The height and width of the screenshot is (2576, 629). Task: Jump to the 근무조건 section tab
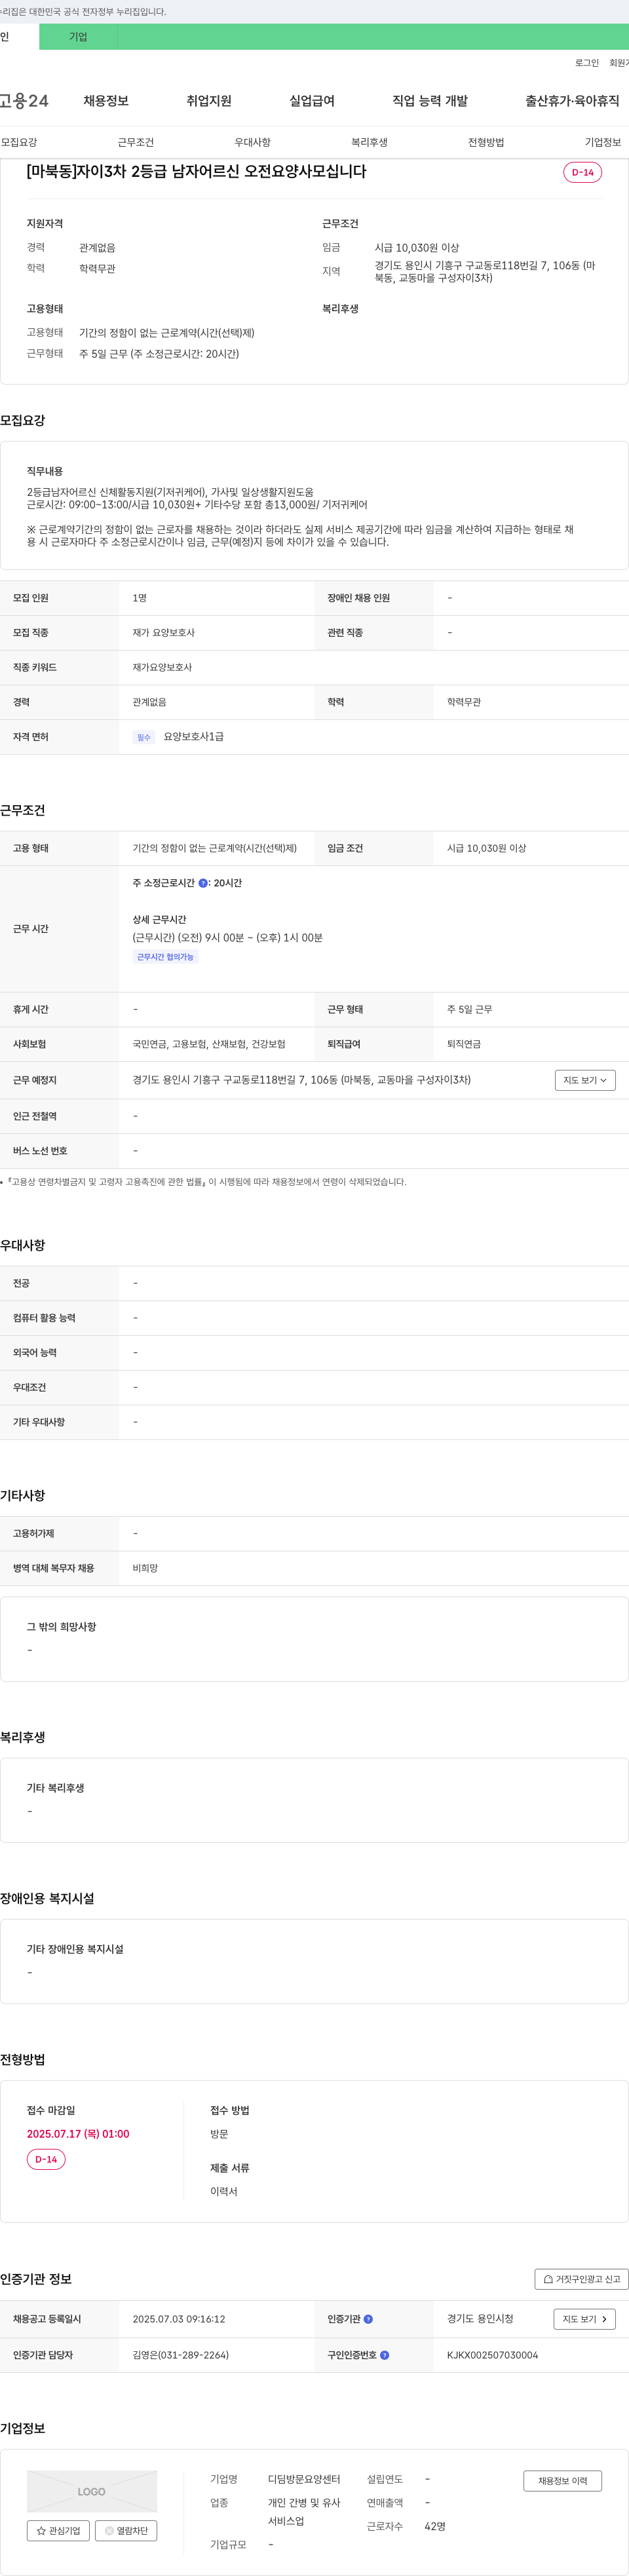coord(136,142)
